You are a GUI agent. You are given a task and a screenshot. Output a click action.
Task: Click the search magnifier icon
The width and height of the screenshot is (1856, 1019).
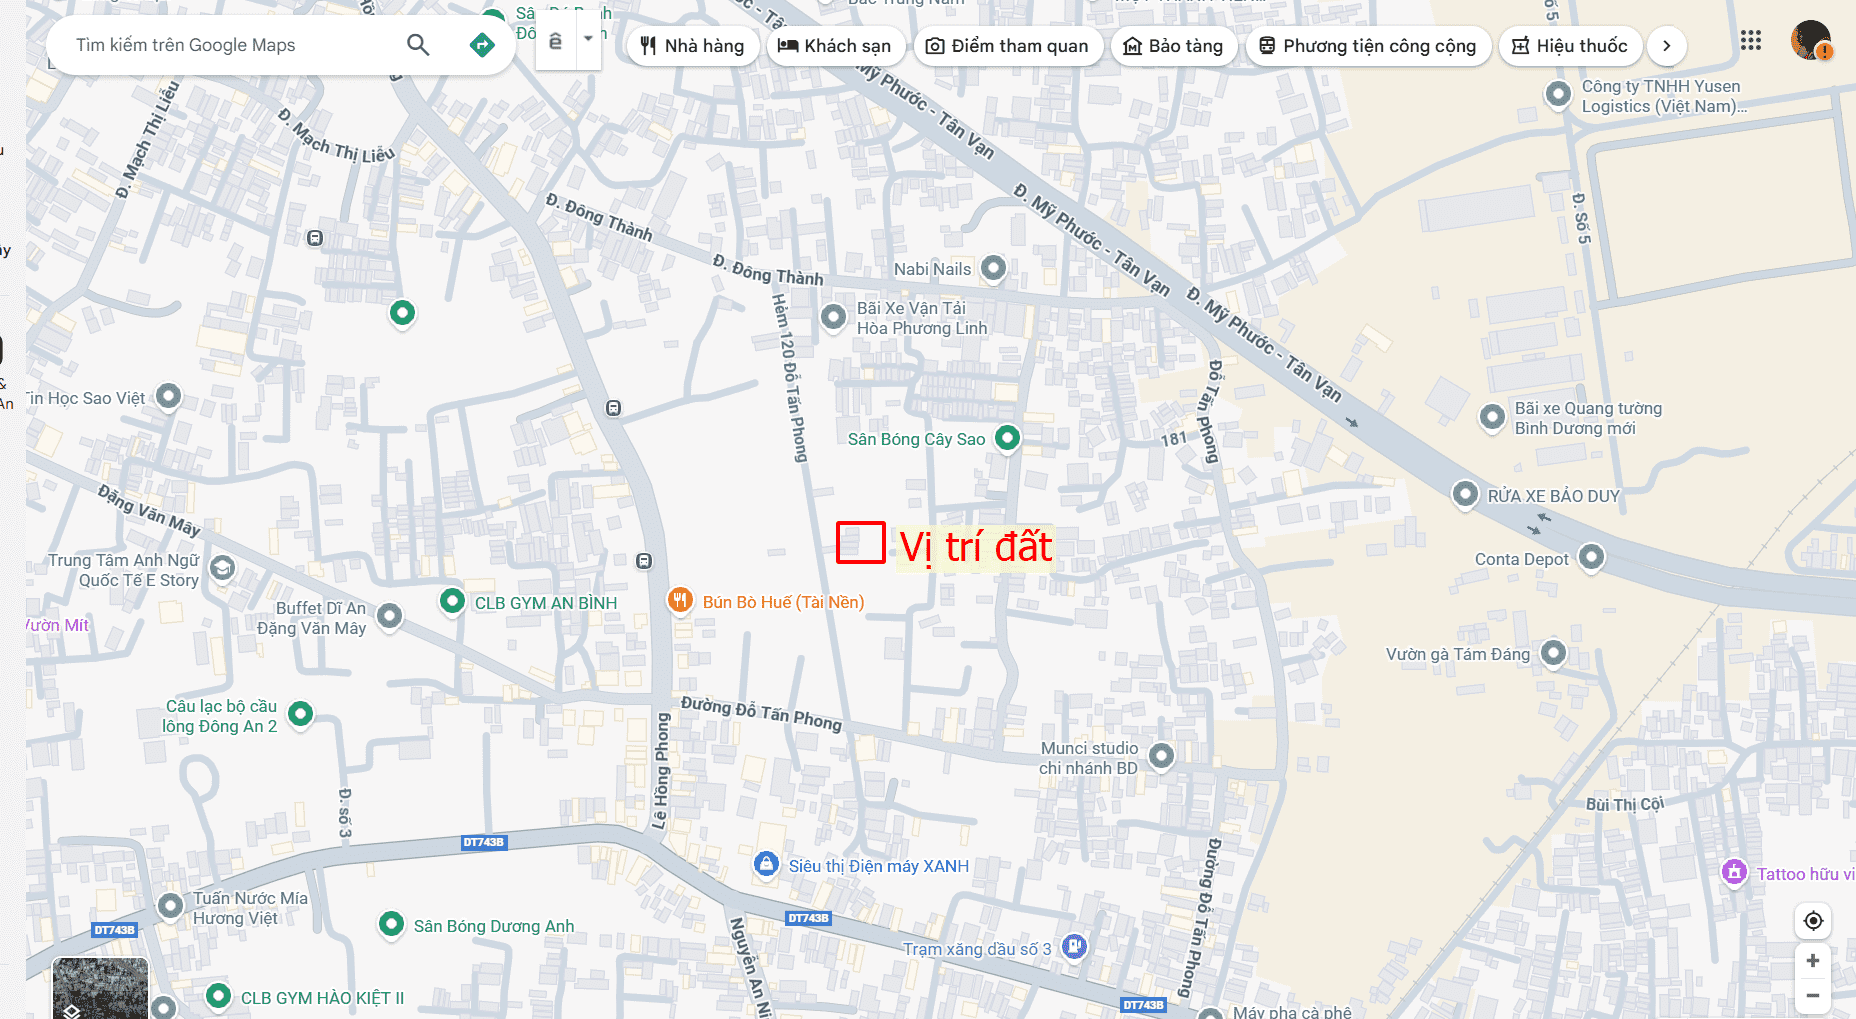(x=418, y=45)
